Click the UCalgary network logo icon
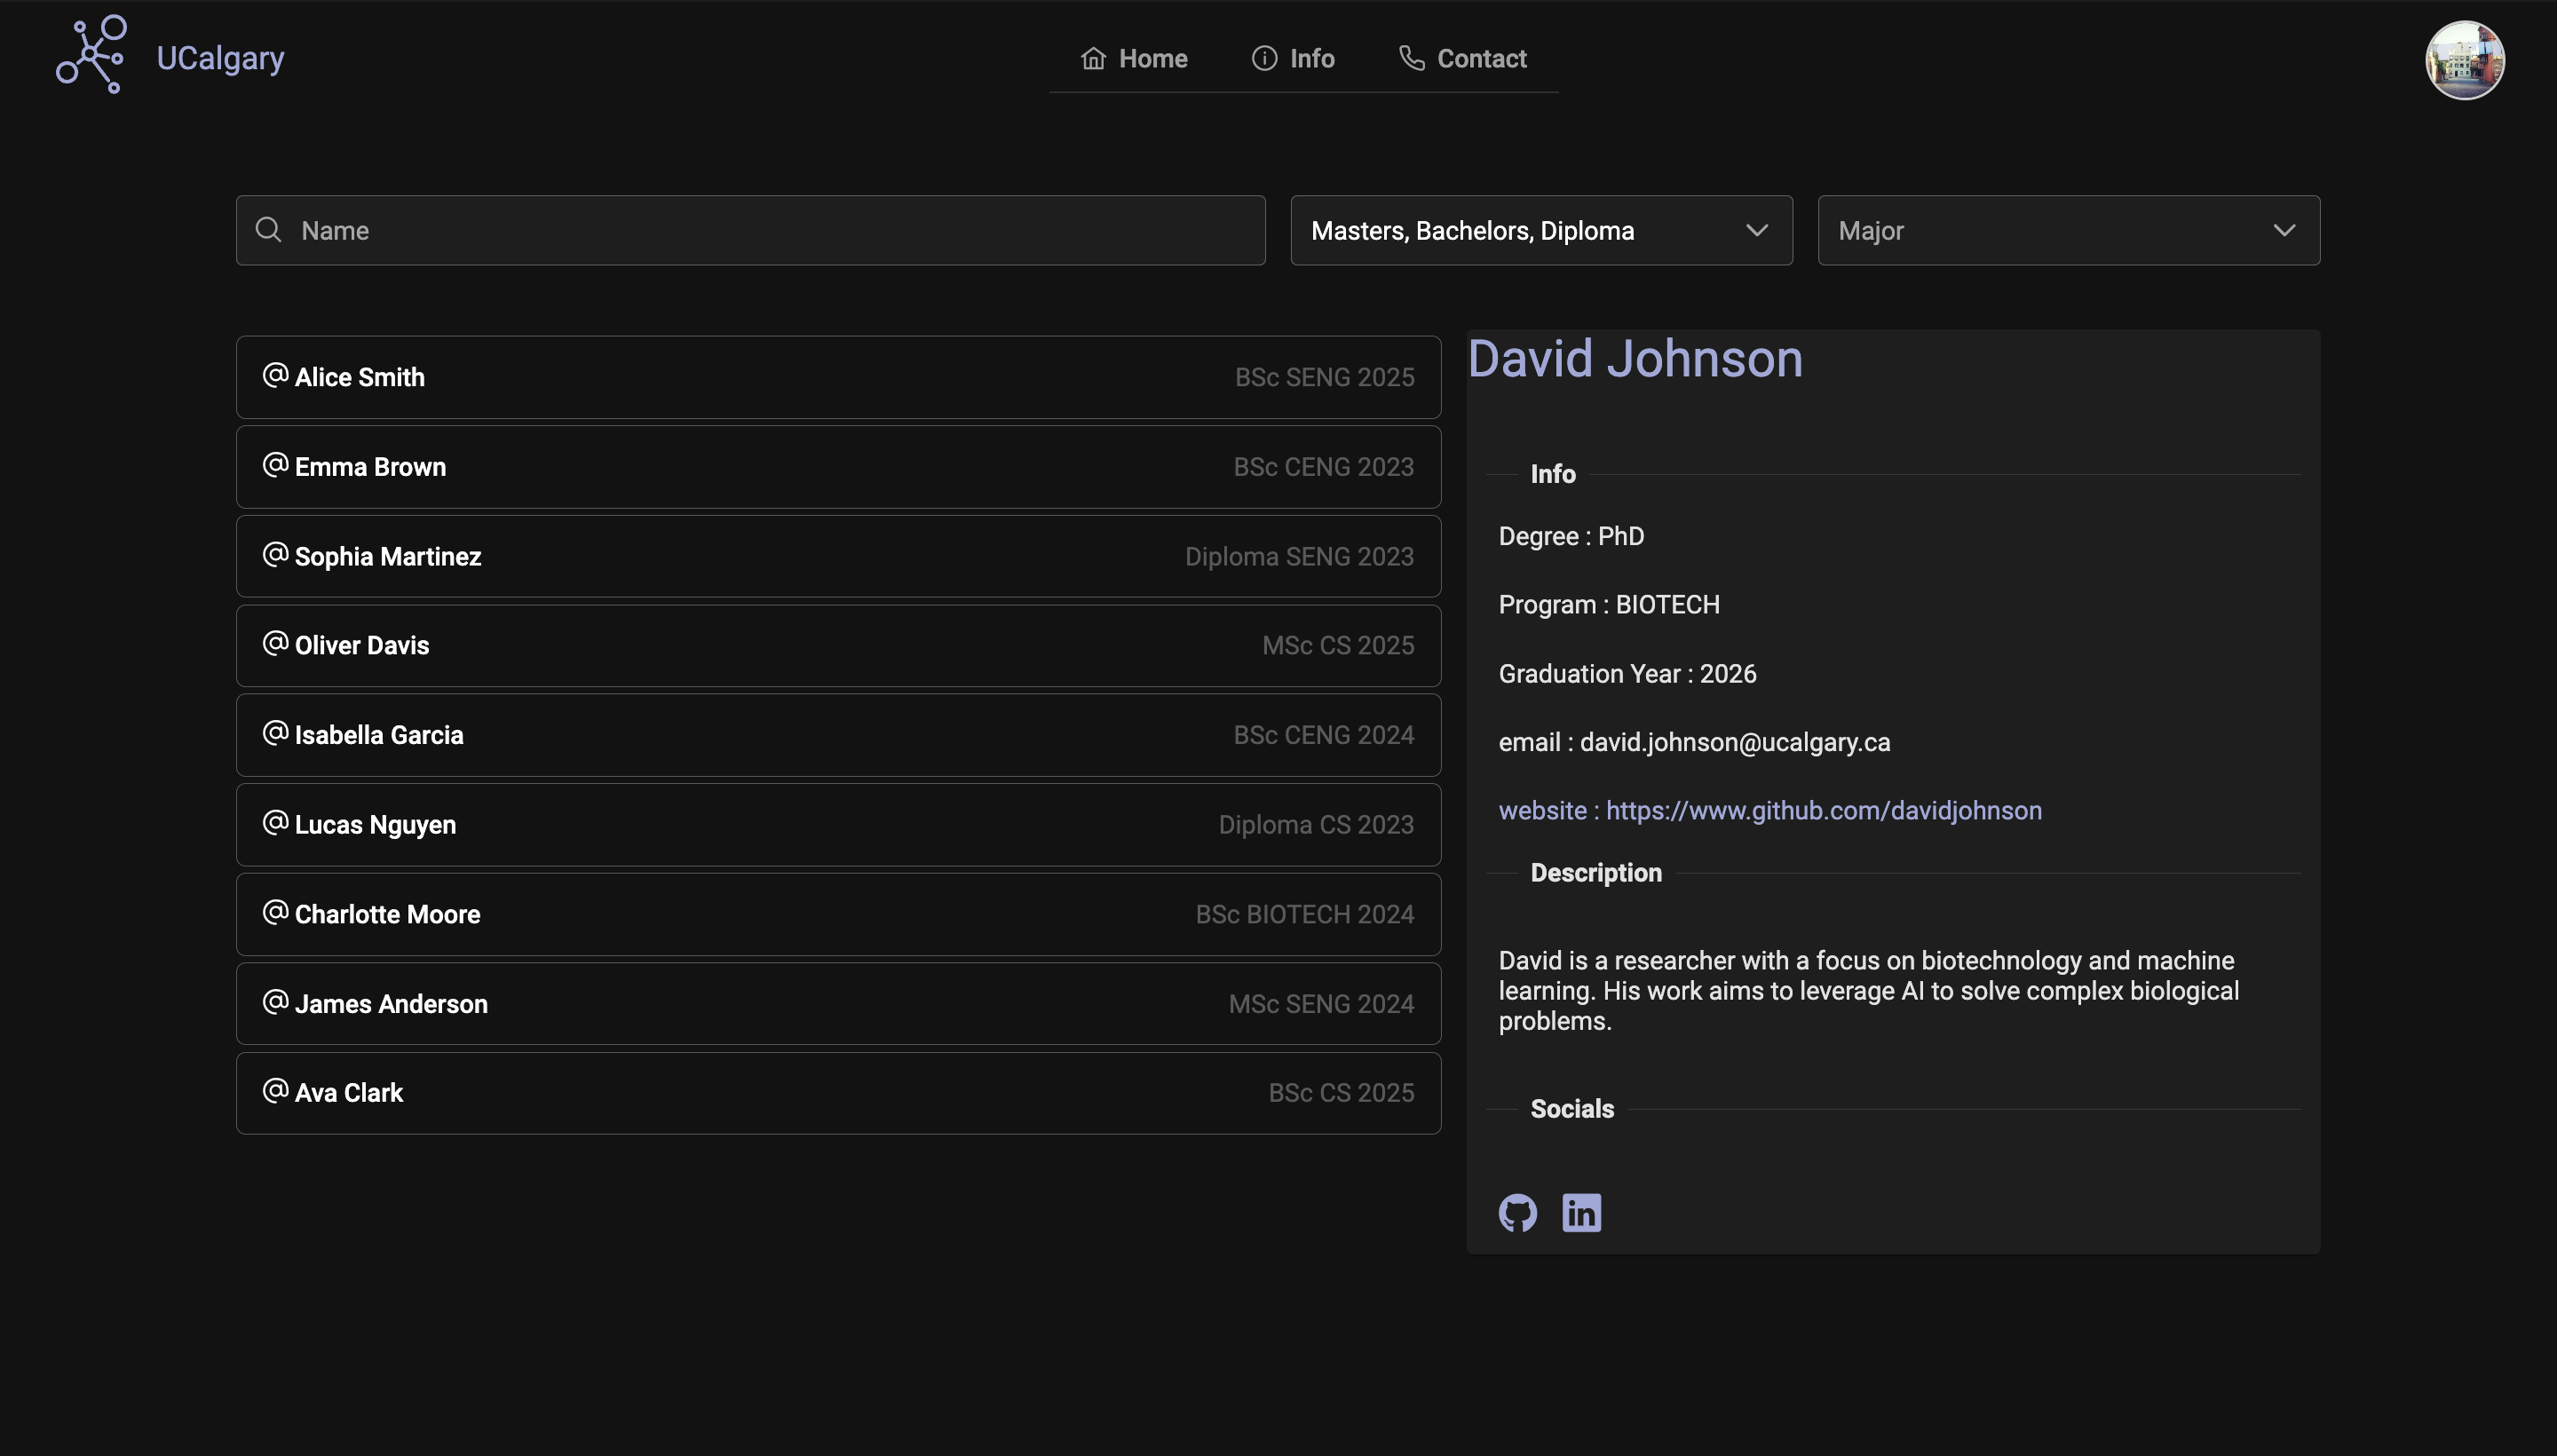The width and height of the screenshot is (2557, 1456). pos(91,56)
